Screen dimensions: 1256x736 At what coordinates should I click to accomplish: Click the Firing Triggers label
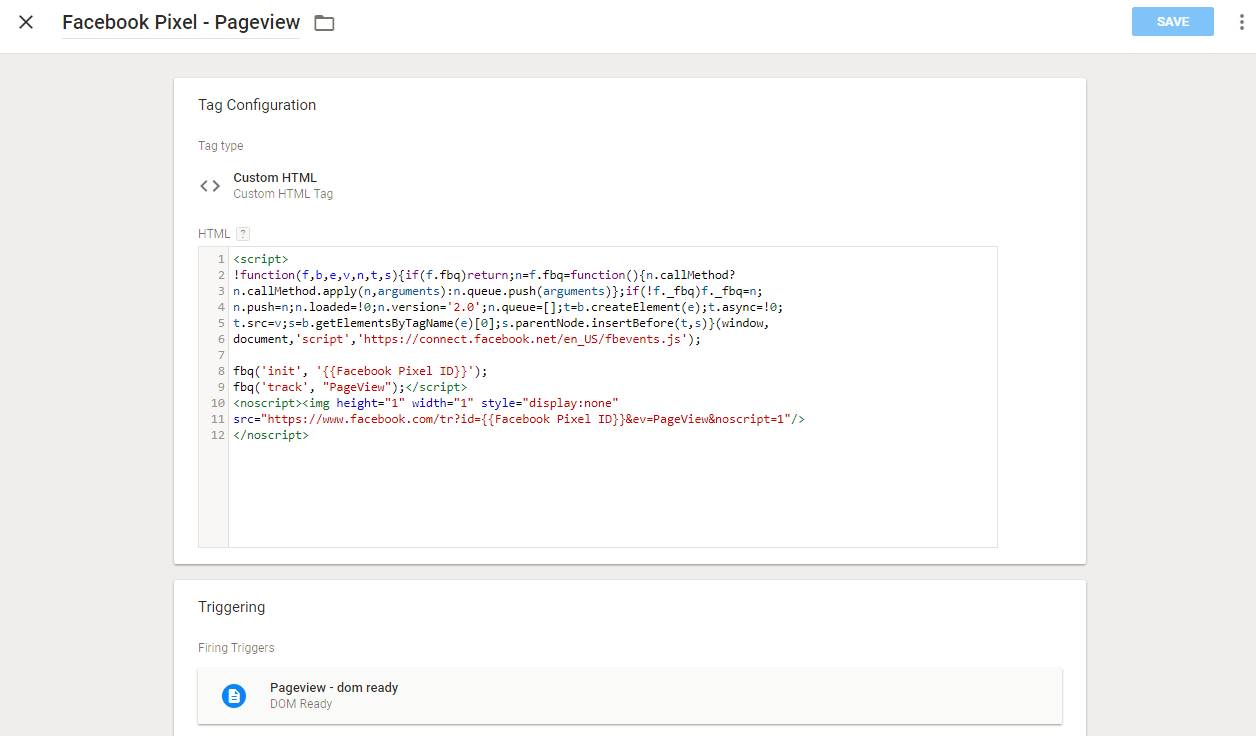click(x=236, y=647)
